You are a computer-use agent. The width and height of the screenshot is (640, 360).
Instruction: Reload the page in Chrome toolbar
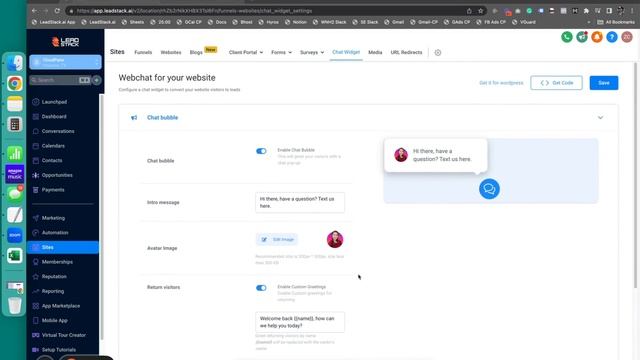[x=57, y=11]
